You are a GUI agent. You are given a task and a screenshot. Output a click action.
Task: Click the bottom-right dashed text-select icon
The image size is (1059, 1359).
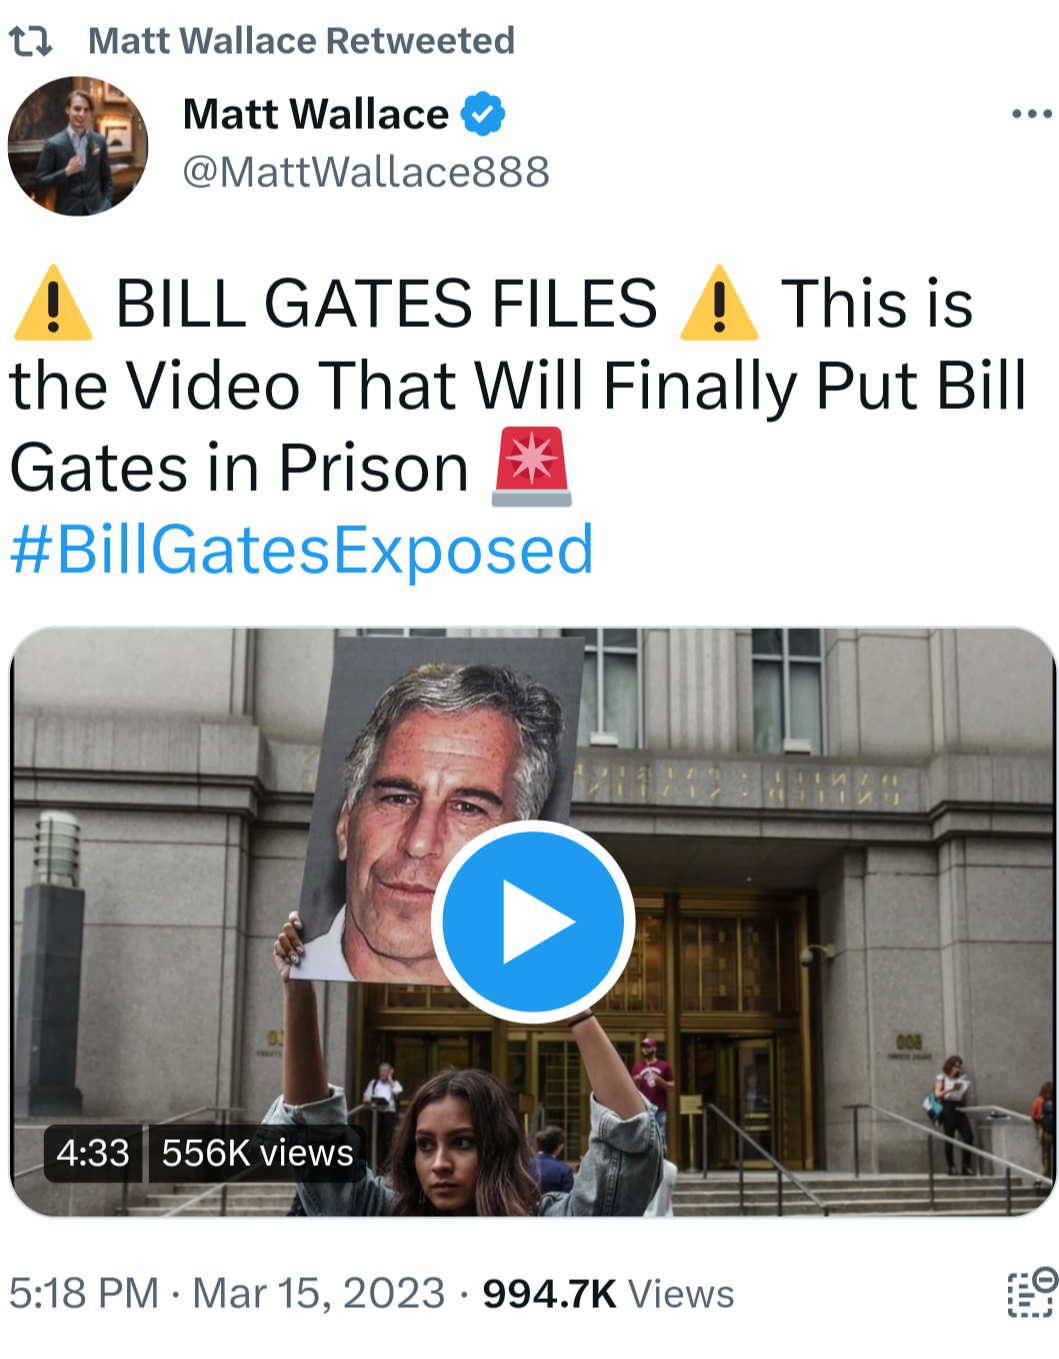[1031, 1292]
